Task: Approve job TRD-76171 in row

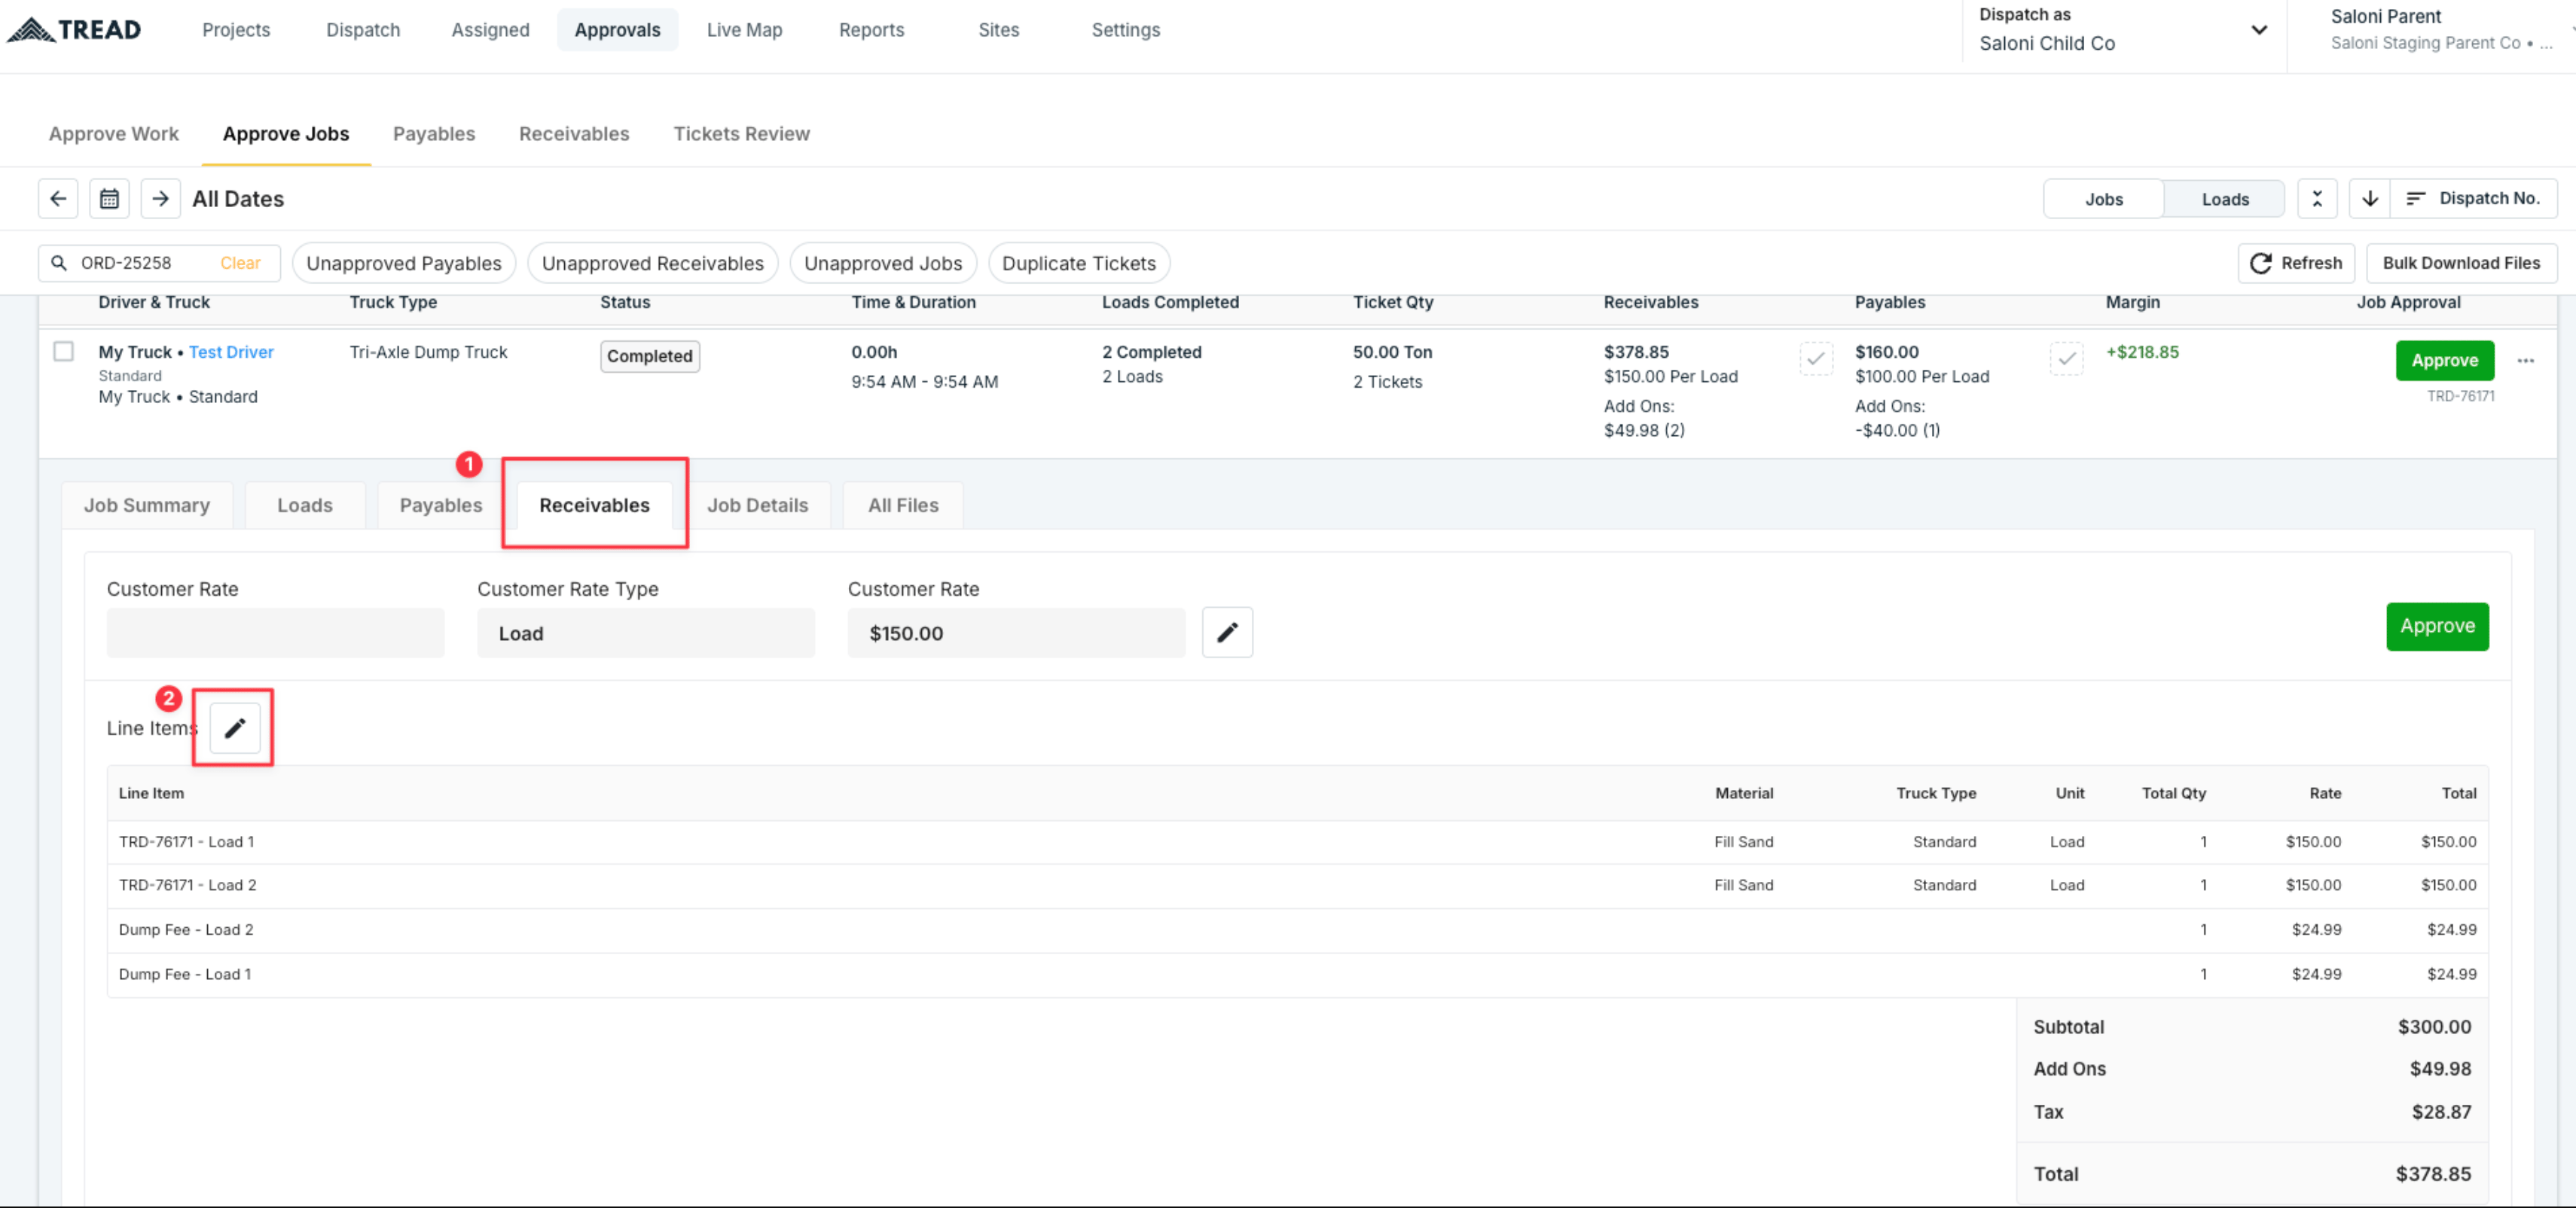Action: pyautogui.click(x=2444, y=360)
